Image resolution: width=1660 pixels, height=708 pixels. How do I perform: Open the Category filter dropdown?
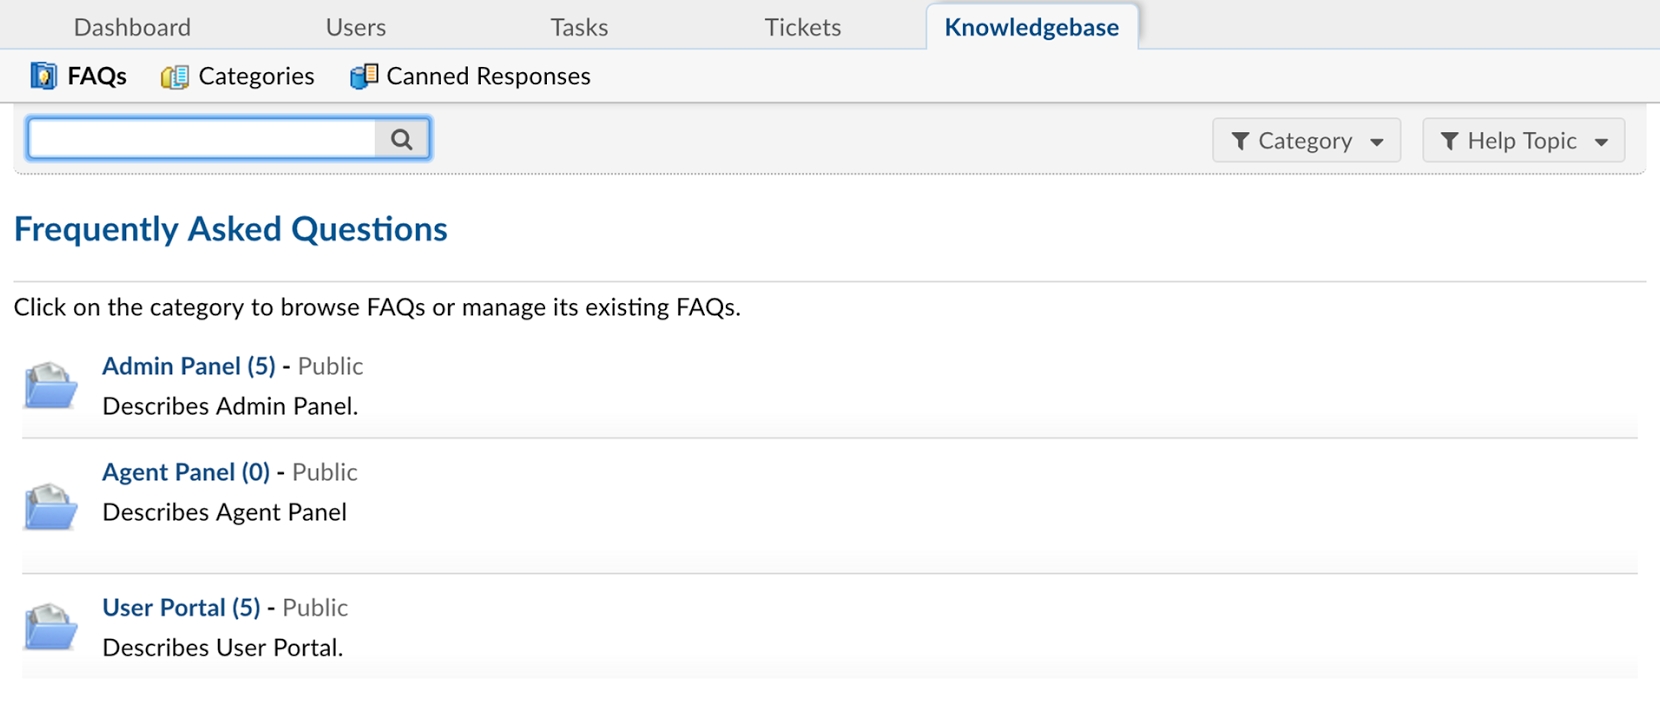1305,140
